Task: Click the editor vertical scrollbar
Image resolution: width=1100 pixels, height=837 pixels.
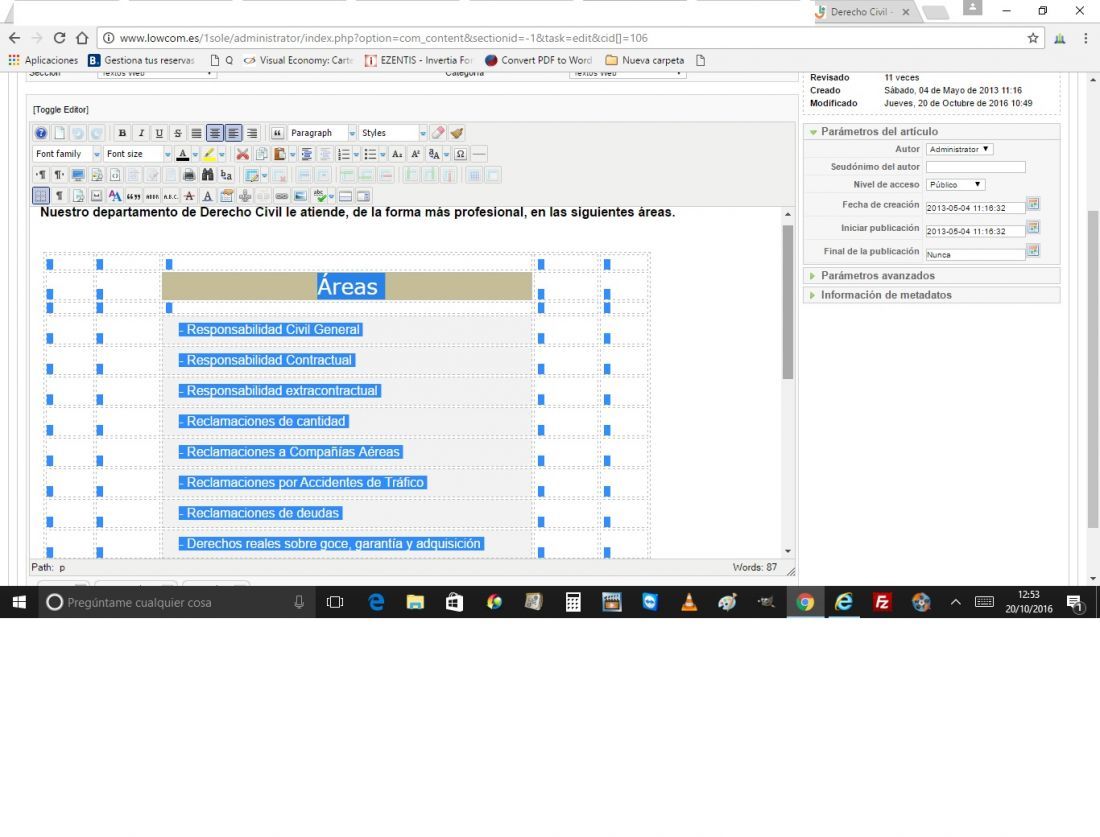Action: click(x=788, y=302)
